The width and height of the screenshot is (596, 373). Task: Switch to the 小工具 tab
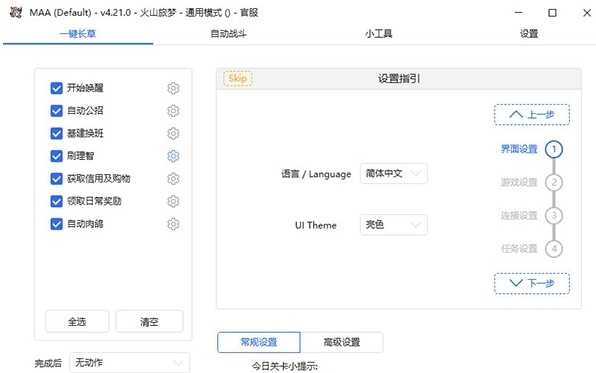[379, 34]
